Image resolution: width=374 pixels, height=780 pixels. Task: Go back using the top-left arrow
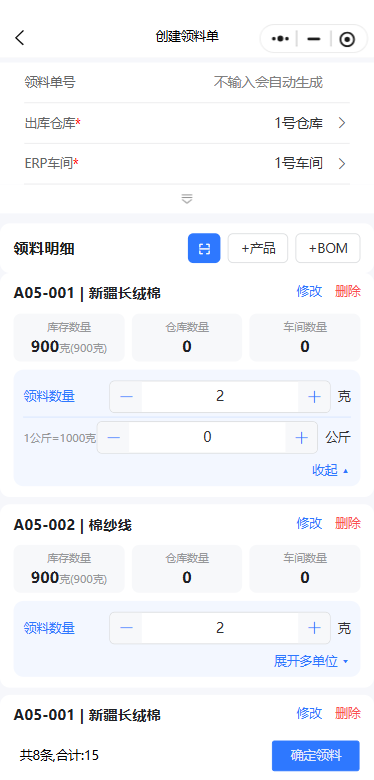tap(19, 38)
